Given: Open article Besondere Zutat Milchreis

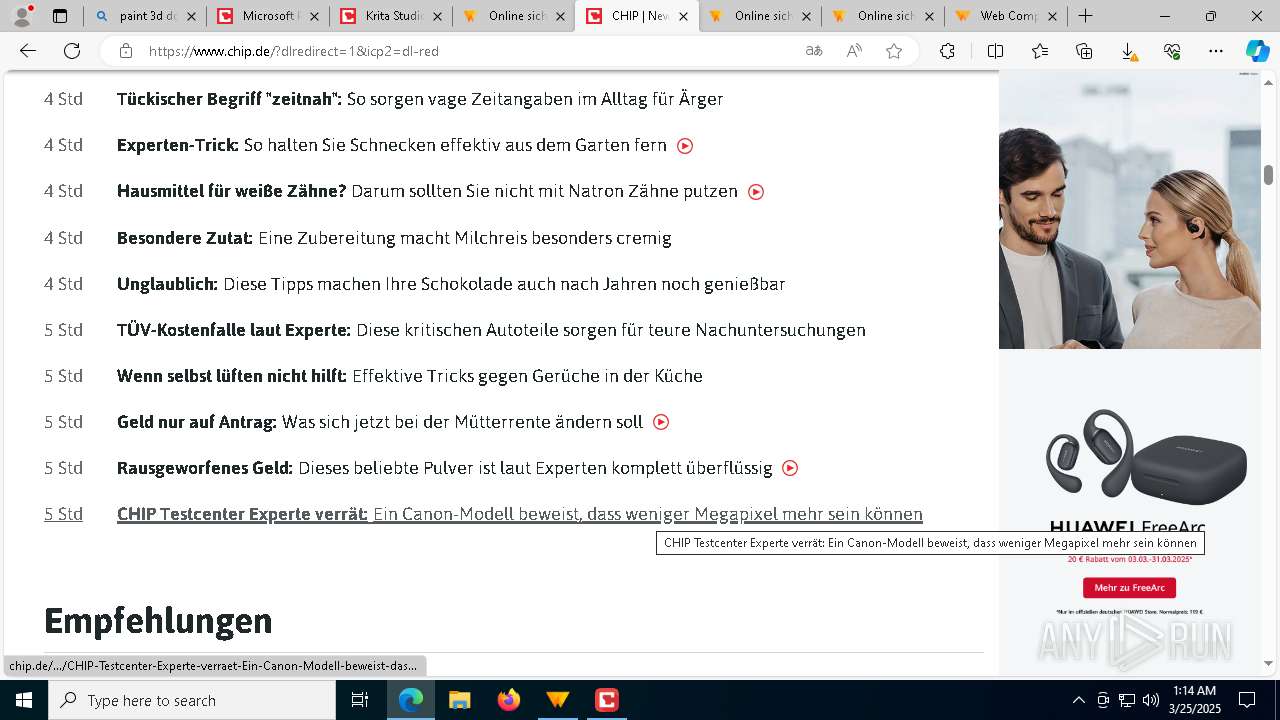Looking at the screenshot, I should tap(394, 238).
